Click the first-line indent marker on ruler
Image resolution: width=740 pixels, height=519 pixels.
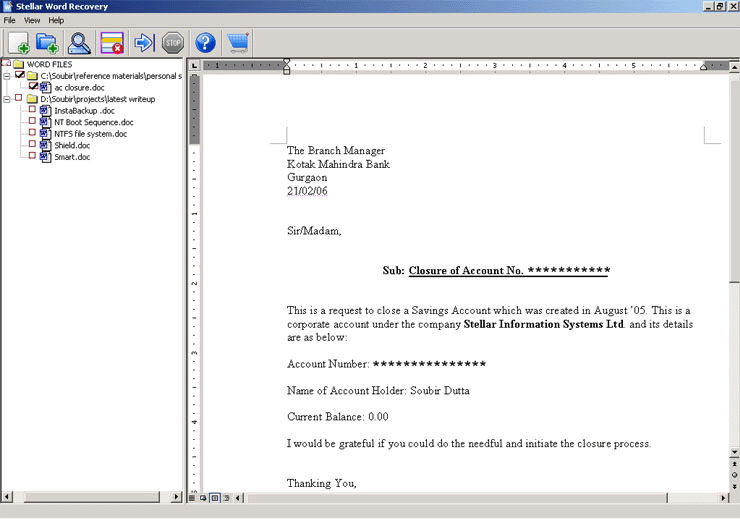click(x=286, y=62)
